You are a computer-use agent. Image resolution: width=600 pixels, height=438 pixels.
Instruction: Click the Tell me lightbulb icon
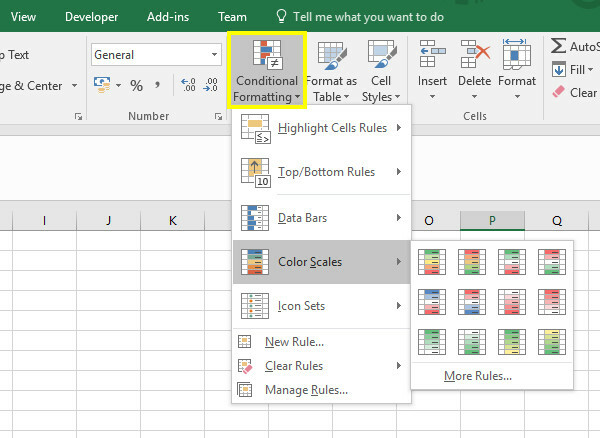point(281,16)
